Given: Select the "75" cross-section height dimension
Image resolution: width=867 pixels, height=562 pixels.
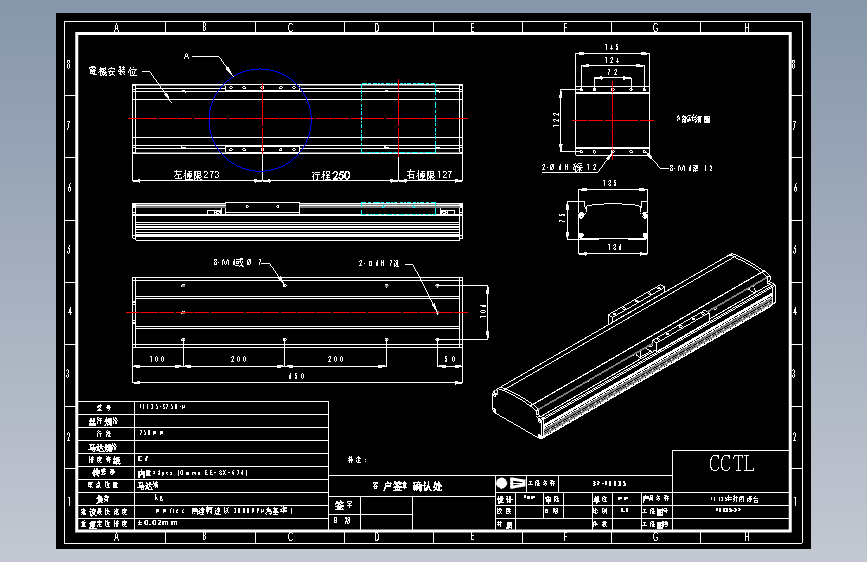Looking at the screenshot, I should 563,217.
